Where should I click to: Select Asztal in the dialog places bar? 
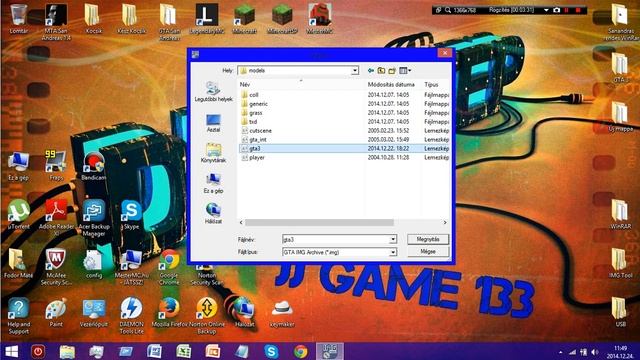(x=213, y=123)
